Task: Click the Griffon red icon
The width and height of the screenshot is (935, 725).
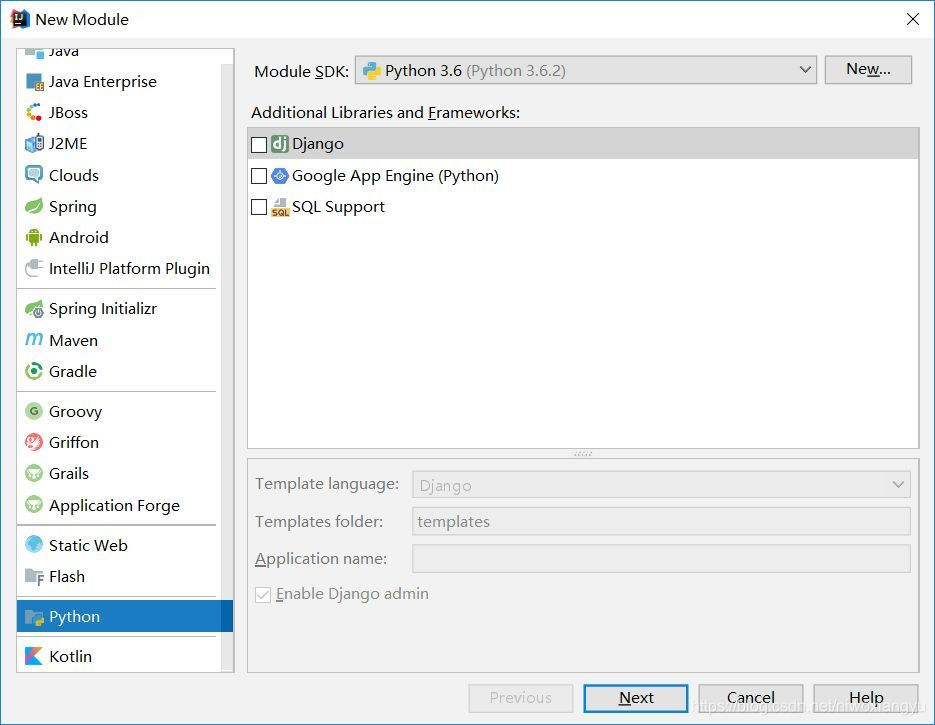Action: pos(34,442)
